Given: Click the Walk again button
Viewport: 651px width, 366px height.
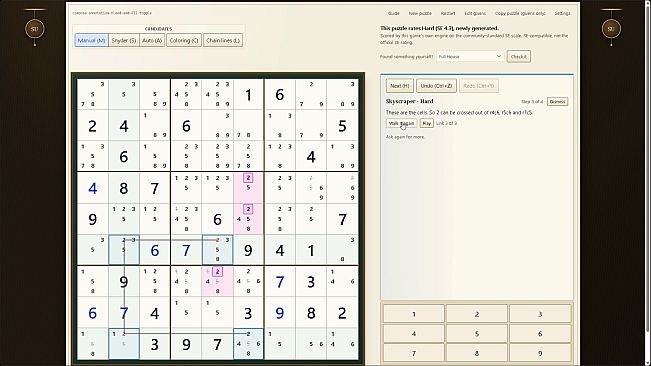Looking at the screenshot, I should pyautogui.click(x=401, y=123).
